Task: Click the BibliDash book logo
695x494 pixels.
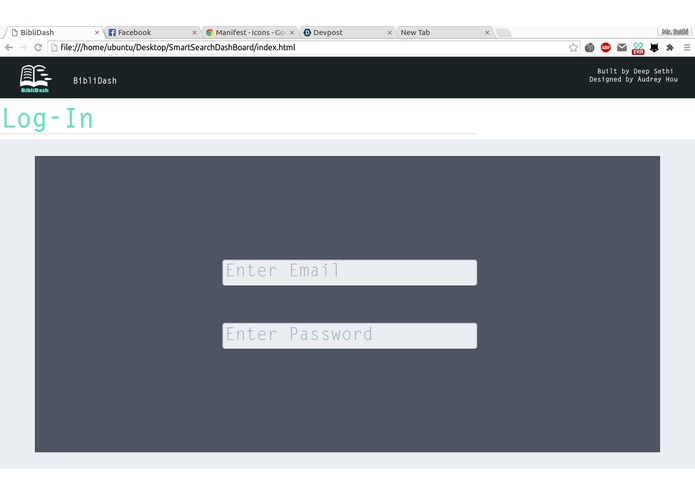Action: click(35, 78)
